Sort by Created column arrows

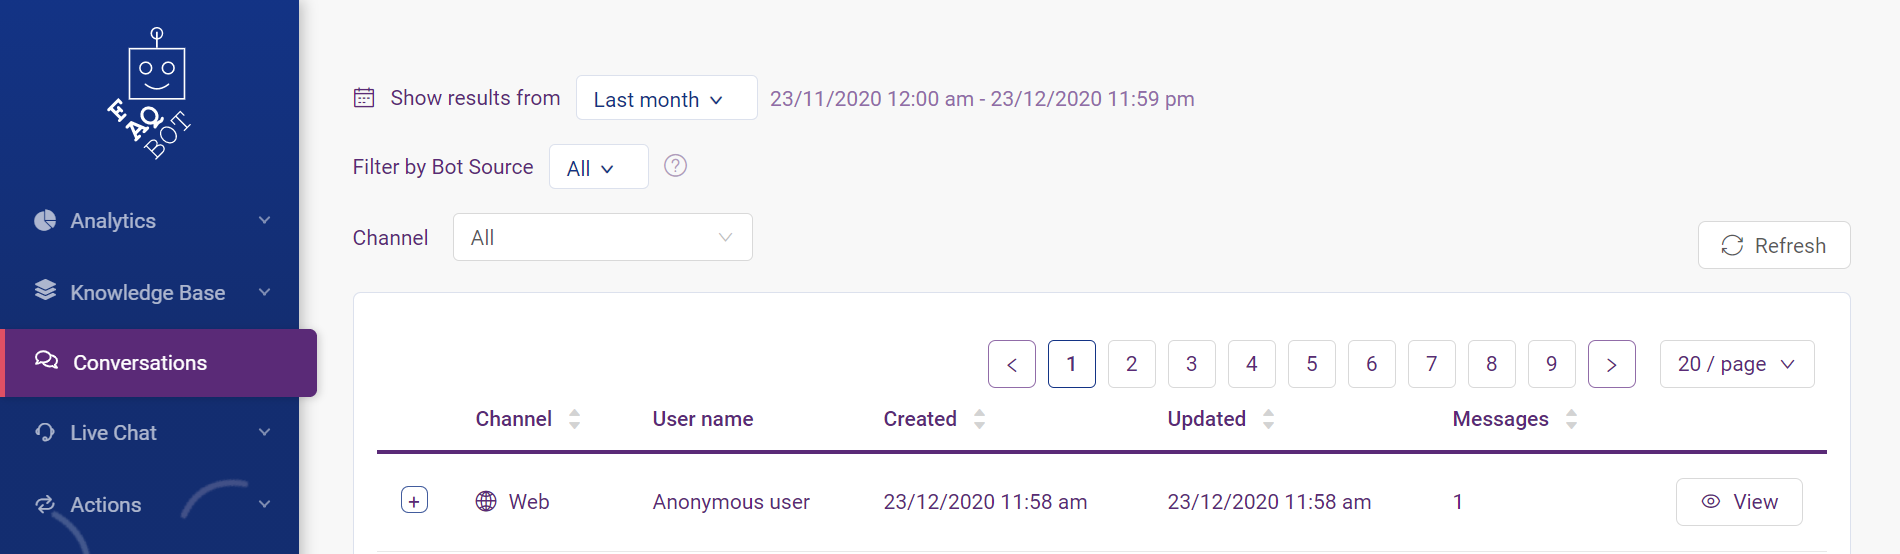[979, 419]
